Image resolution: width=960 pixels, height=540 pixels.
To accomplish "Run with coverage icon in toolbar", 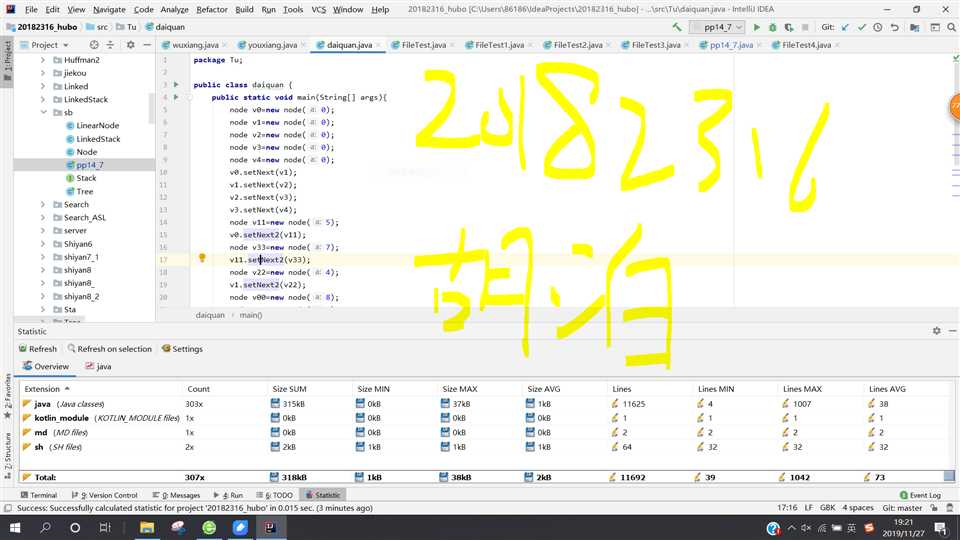I will point(789,27).
